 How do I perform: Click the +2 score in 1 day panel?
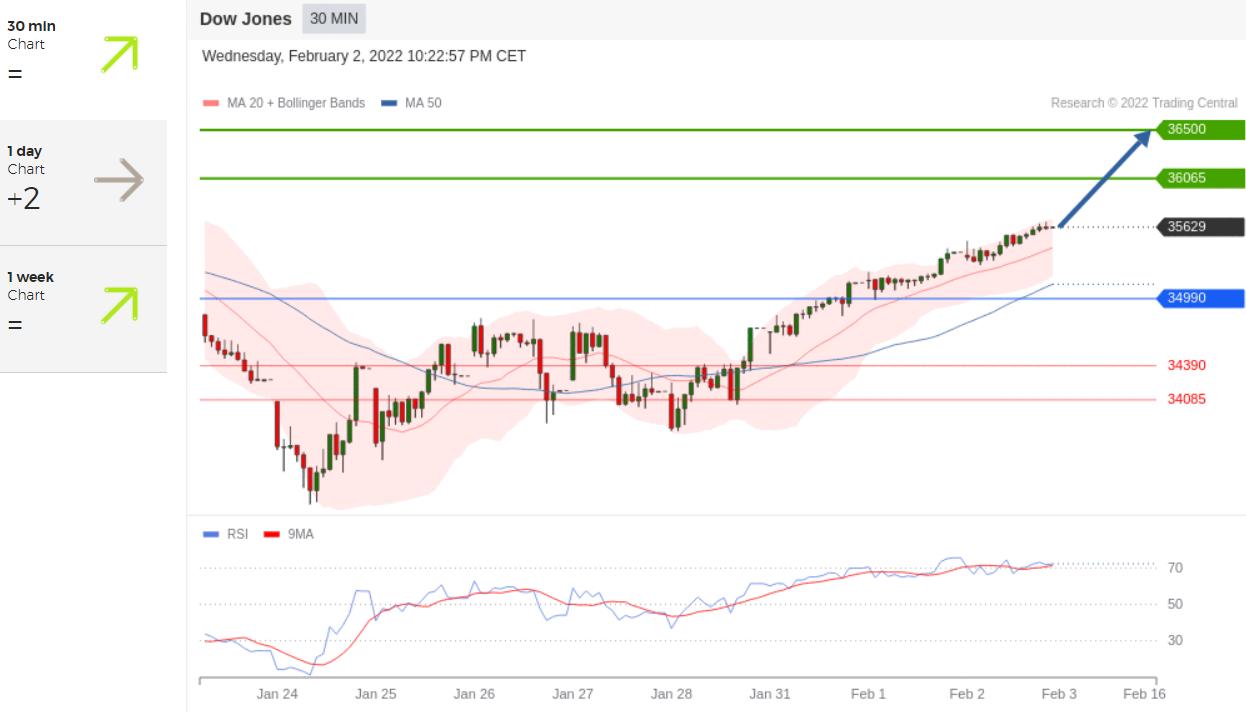point(24,199)
